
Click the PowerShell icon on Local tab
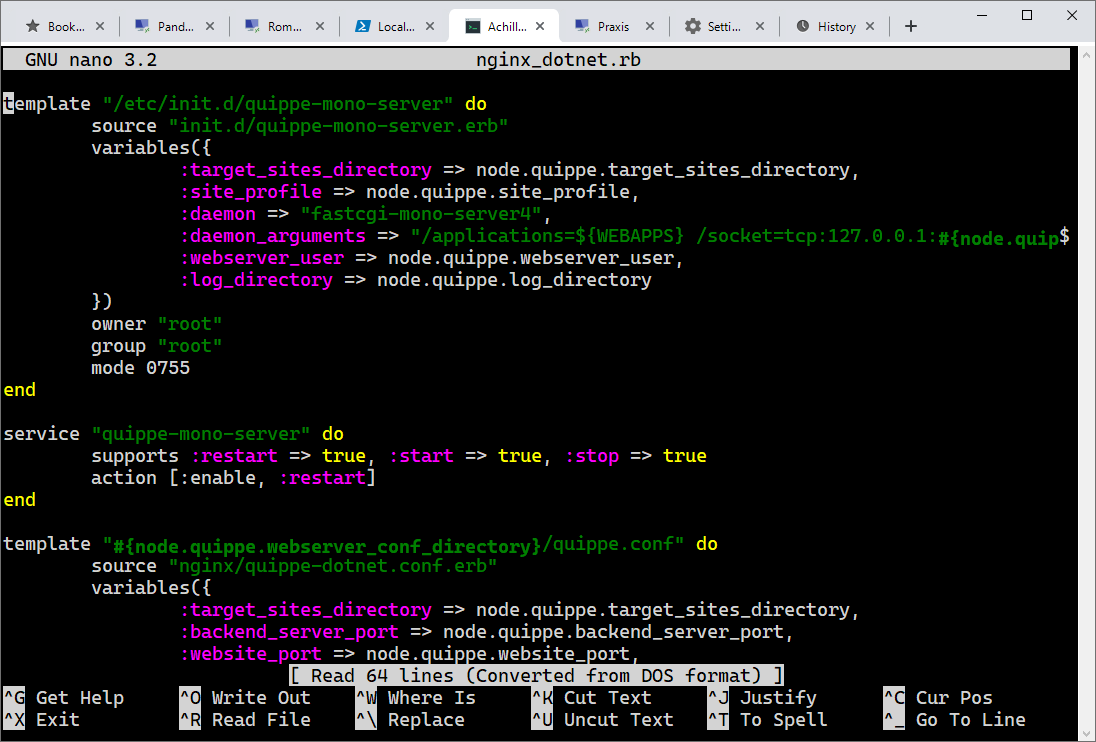pos(362,27)
